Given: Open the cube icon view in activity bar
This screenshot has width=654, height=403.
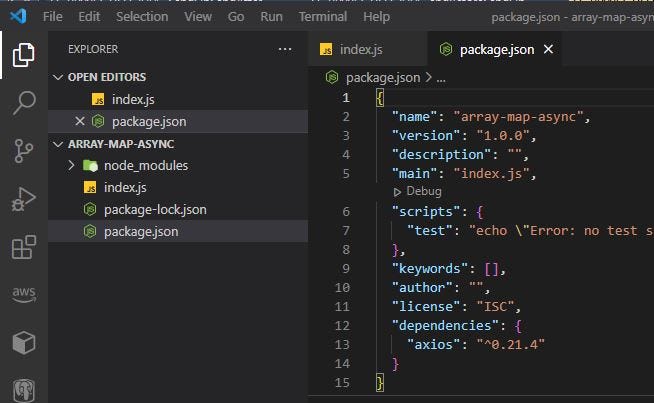Looking at the screenshot, I should click(23, 343).
